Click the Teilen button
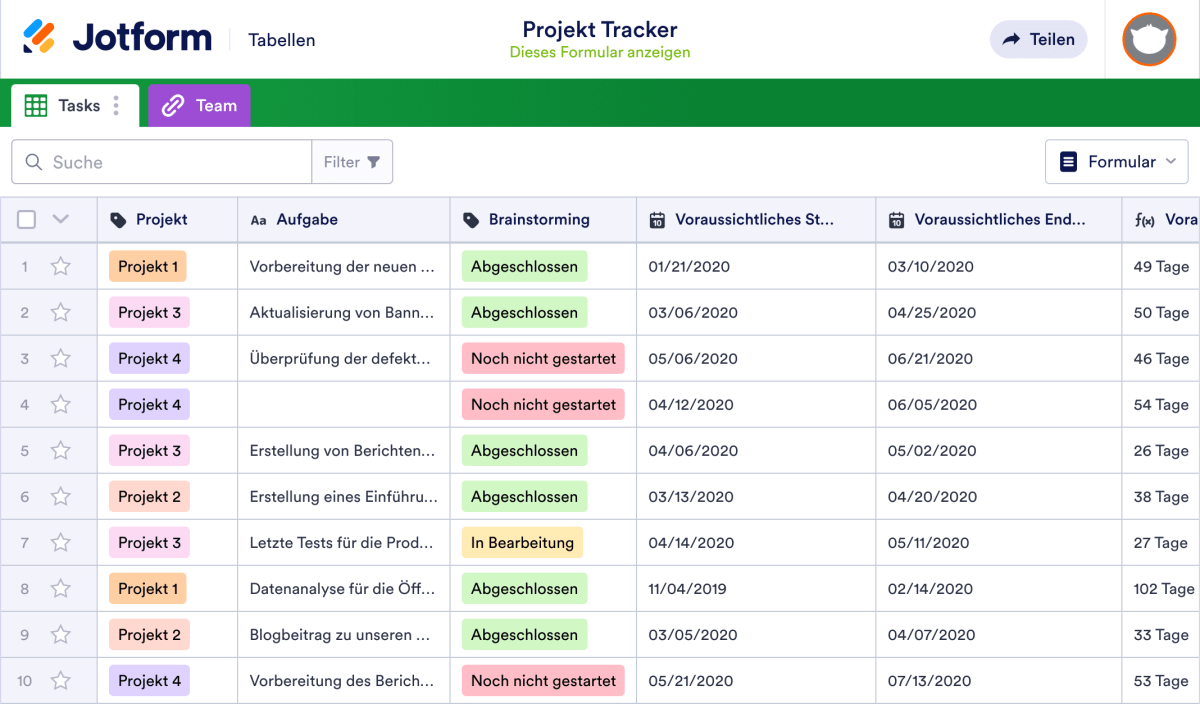Screen dimensions: 1200x704 pyautogui.click(x=1038, y=39)
